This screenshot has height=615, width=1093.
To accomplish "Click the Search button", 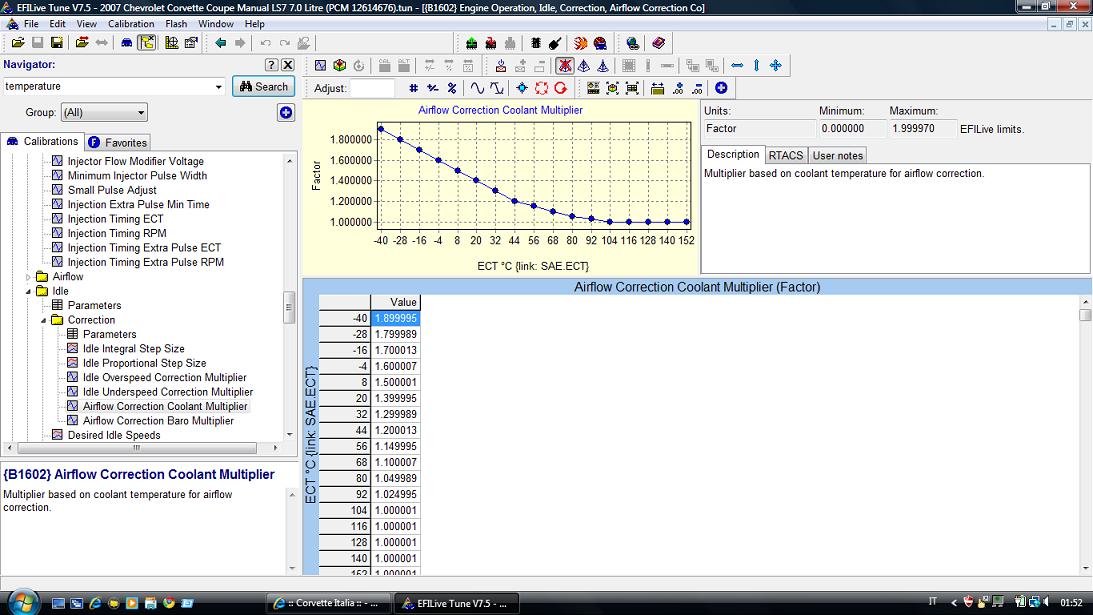I will click(263, 86).
